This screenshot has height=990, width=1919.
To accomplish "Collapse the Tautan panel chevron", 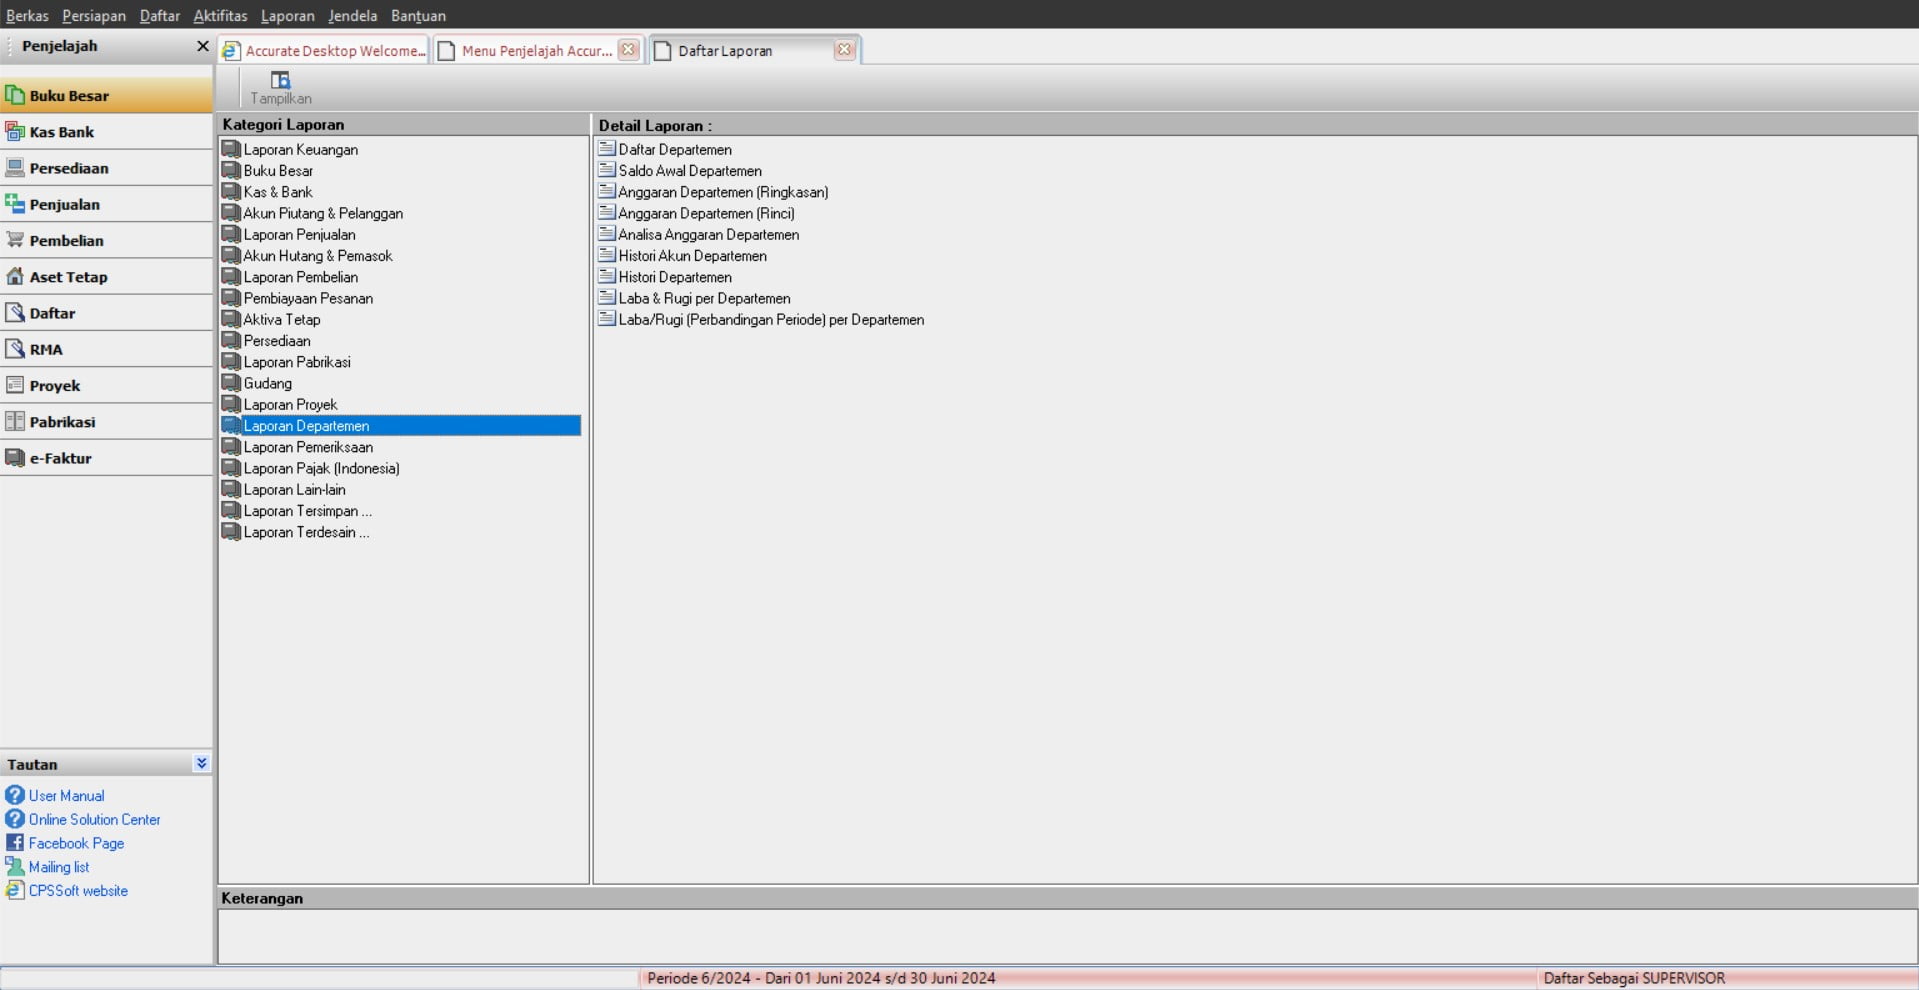I will (201, 763).
